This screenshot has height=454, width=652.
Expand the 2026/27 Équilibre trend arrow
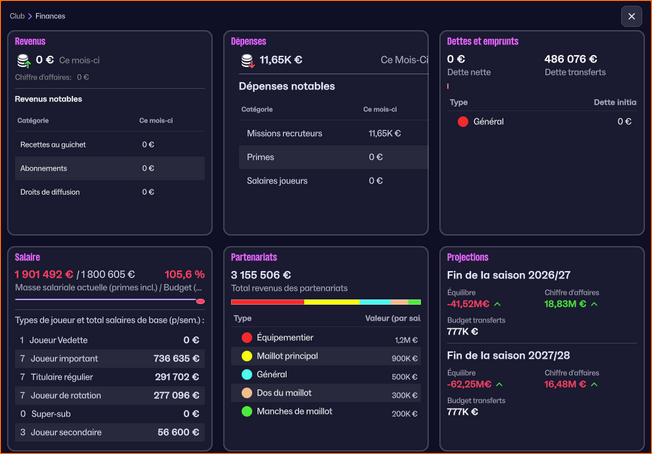[x=498, y=303]
